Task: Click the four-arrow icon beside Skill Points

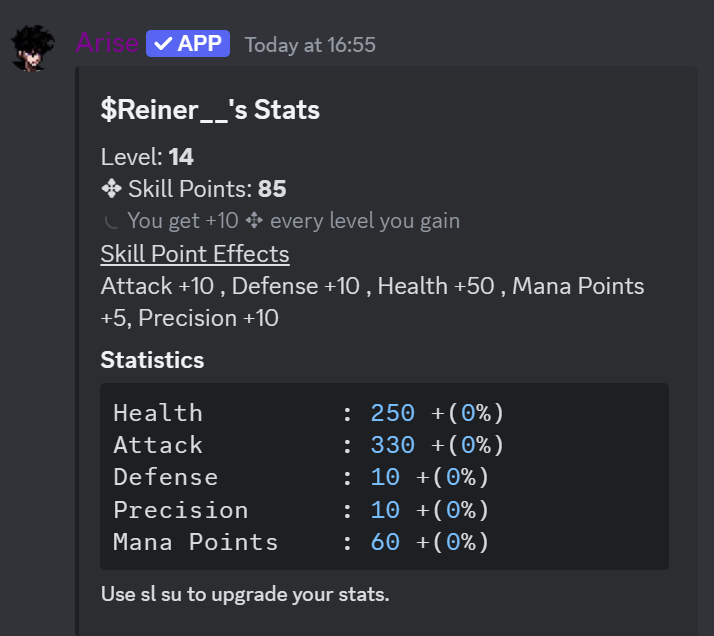Action: [111, 189]
